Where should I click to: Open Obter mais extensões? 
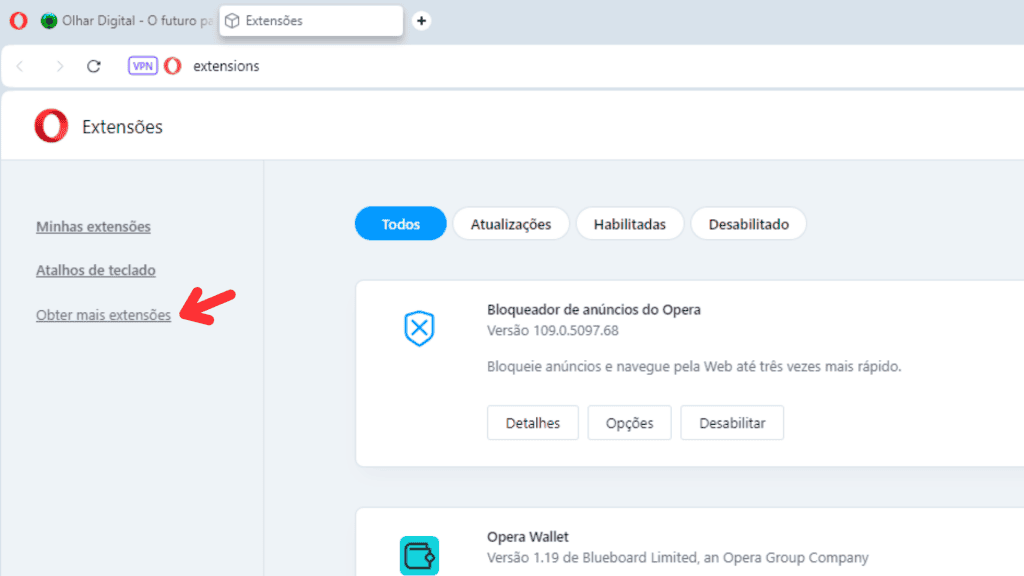coord(103,314)
